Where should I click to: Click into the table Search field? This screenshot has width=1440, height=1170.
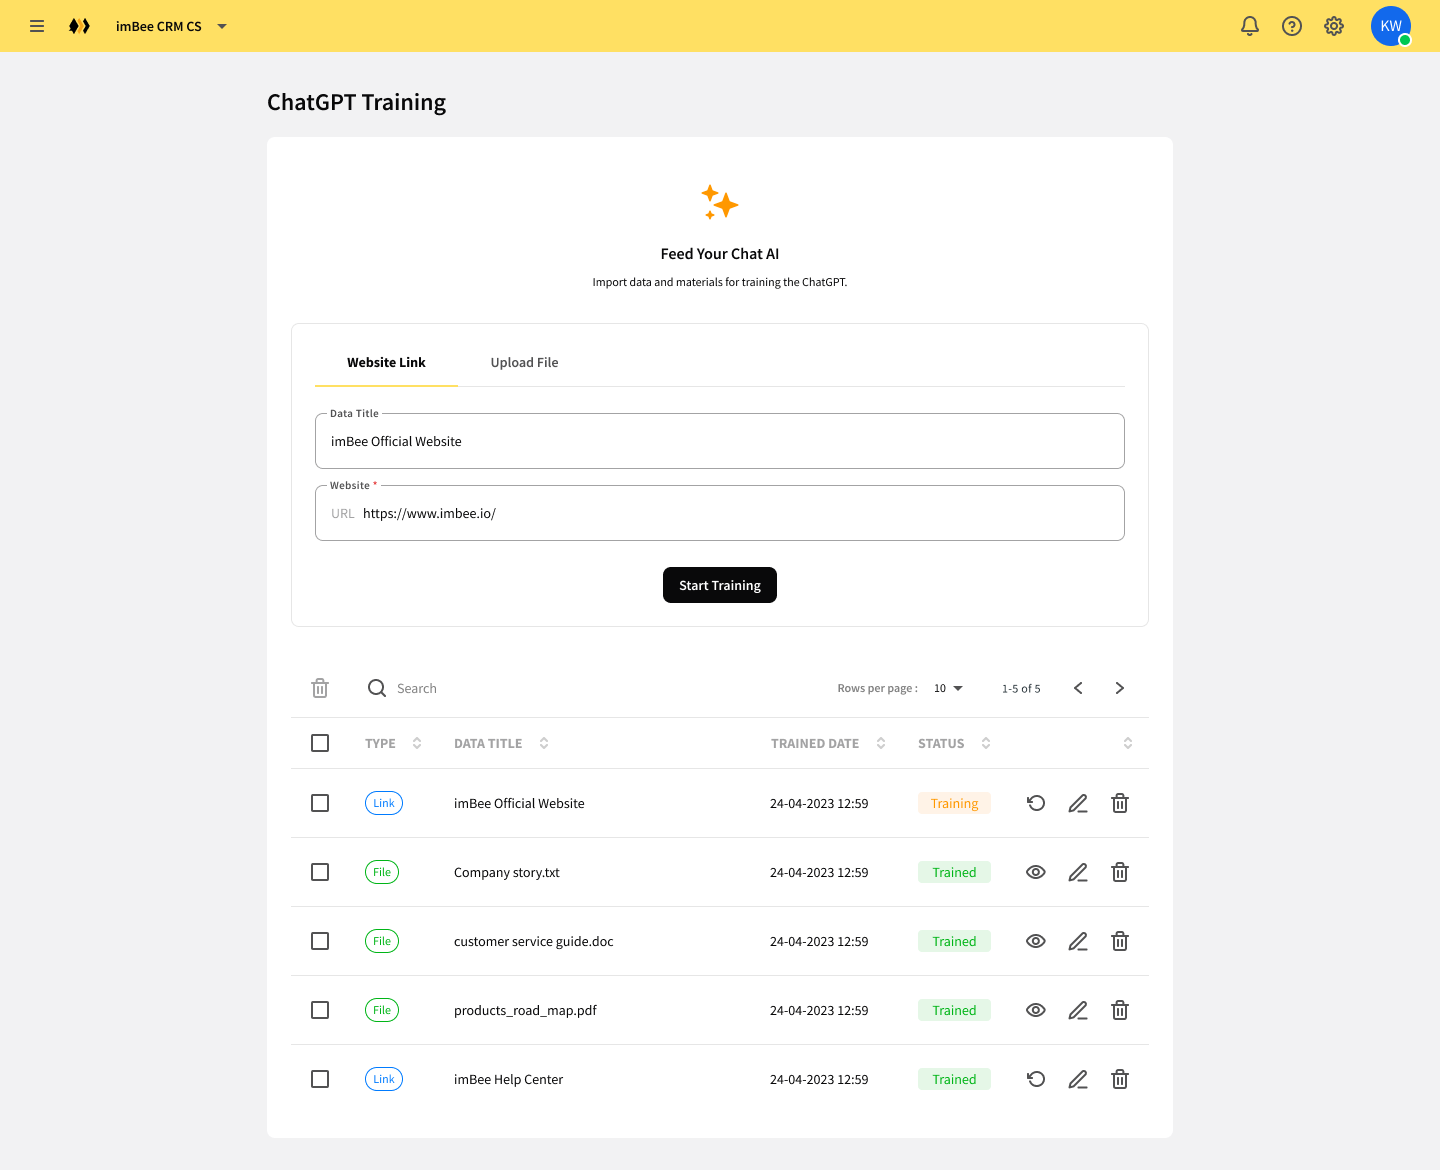point(417,688)
